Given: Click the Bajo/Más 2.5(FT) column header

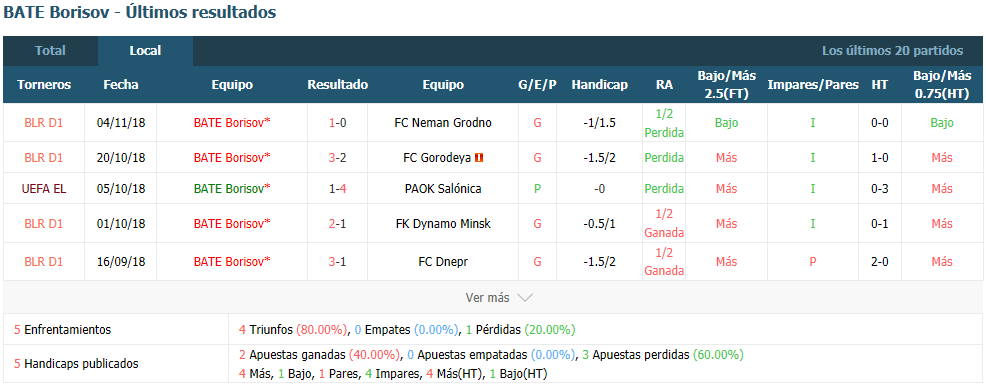Looking at the screenshot, I should click(726, 84).
